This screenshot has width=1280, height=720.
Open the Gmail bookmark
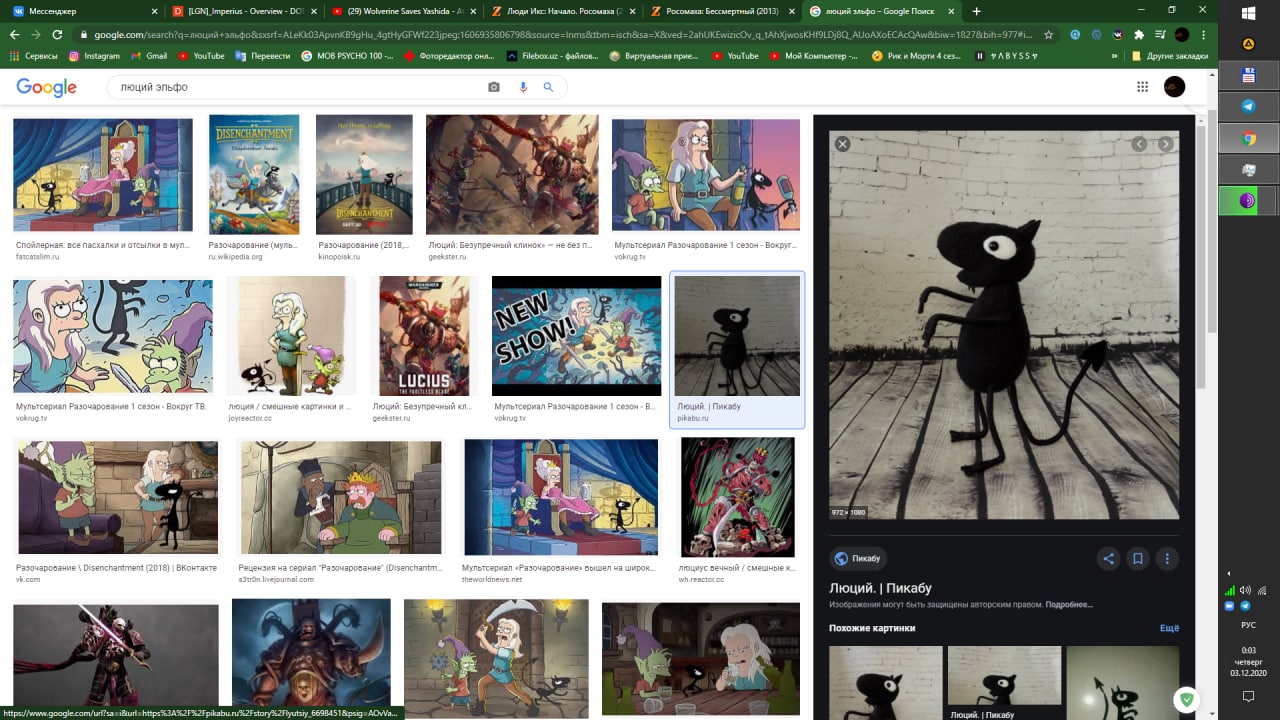(x=147, y=56)
